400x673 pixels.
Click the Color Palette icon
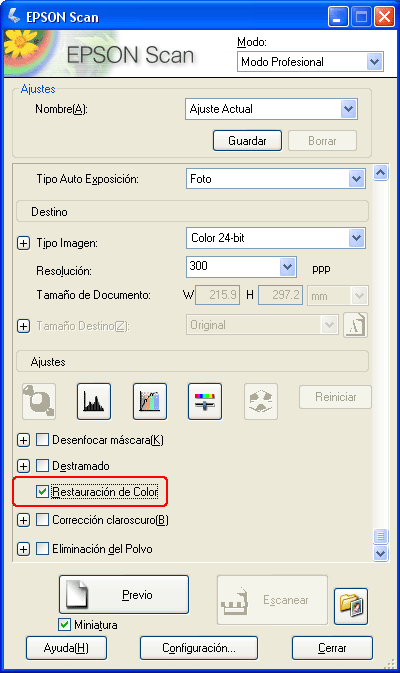[261, 401]
